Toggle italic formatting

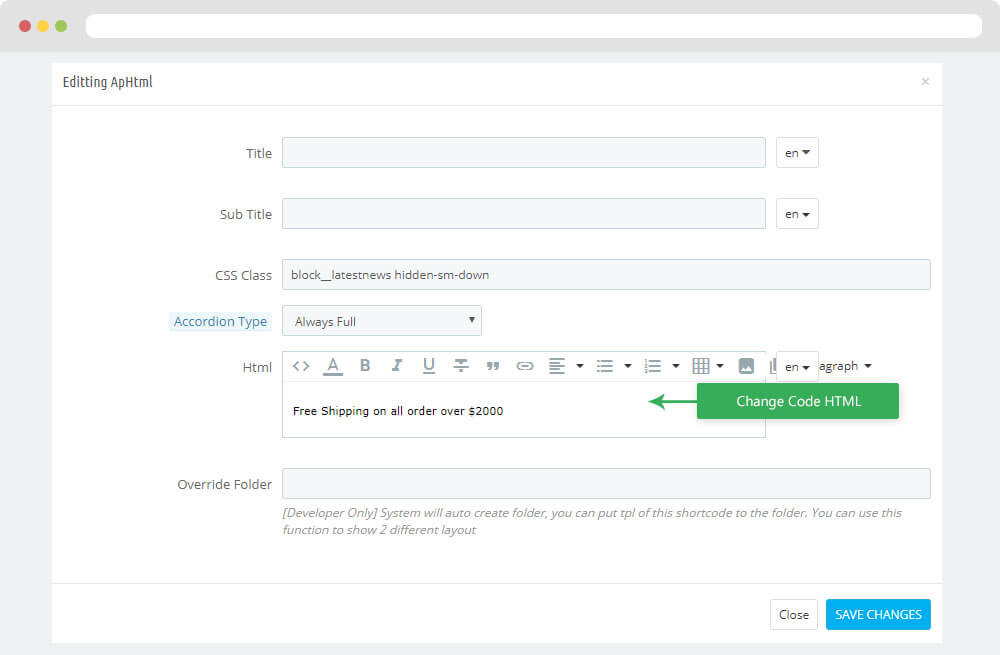(x=397, y=365)
